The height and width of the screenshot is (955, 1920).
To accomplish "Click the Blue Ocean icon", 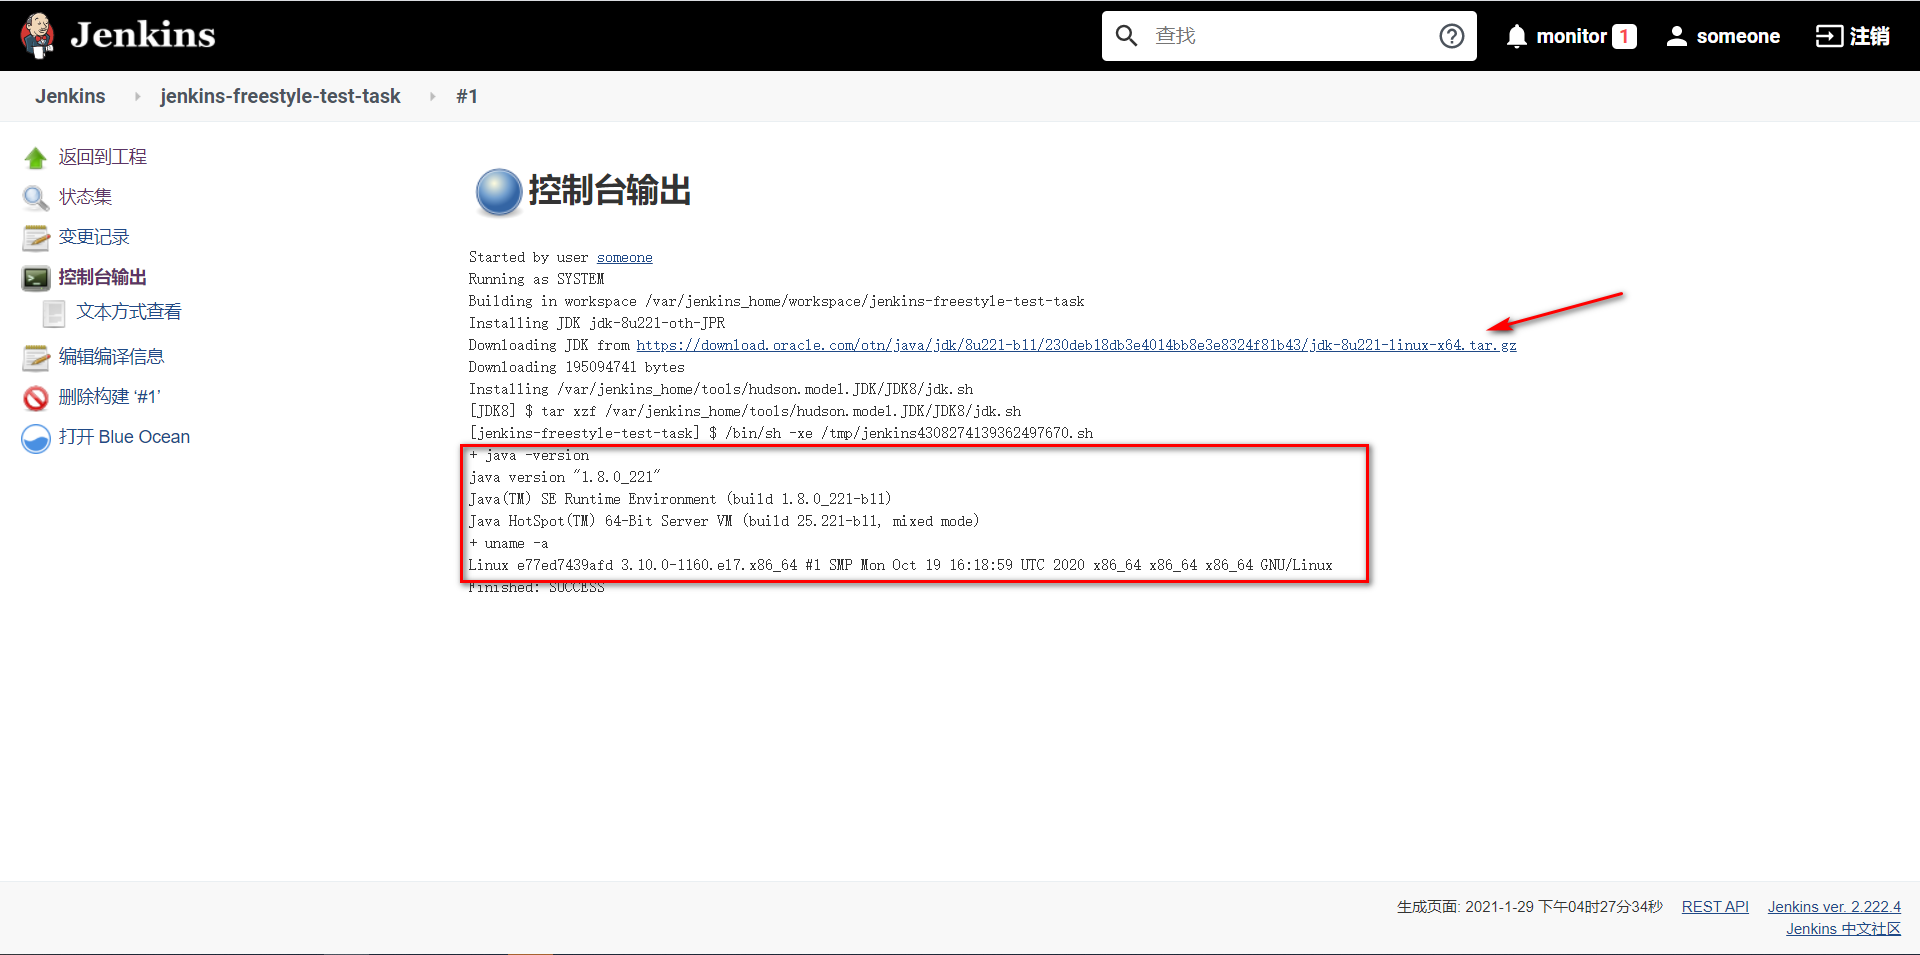I will 36,438.
